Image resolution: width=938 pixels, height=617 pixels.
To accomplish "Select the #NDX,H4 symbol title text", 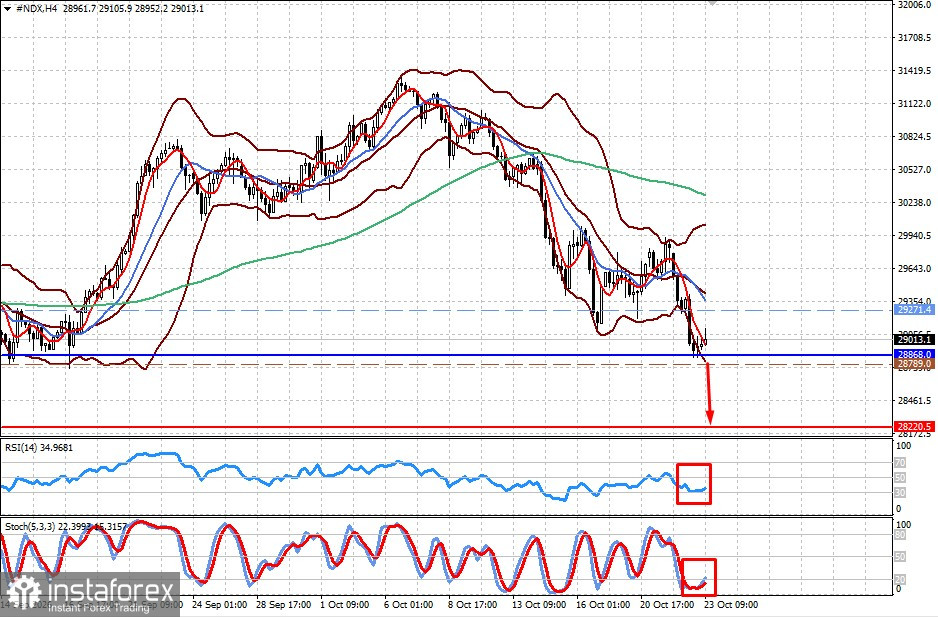I will coord(36,9).
